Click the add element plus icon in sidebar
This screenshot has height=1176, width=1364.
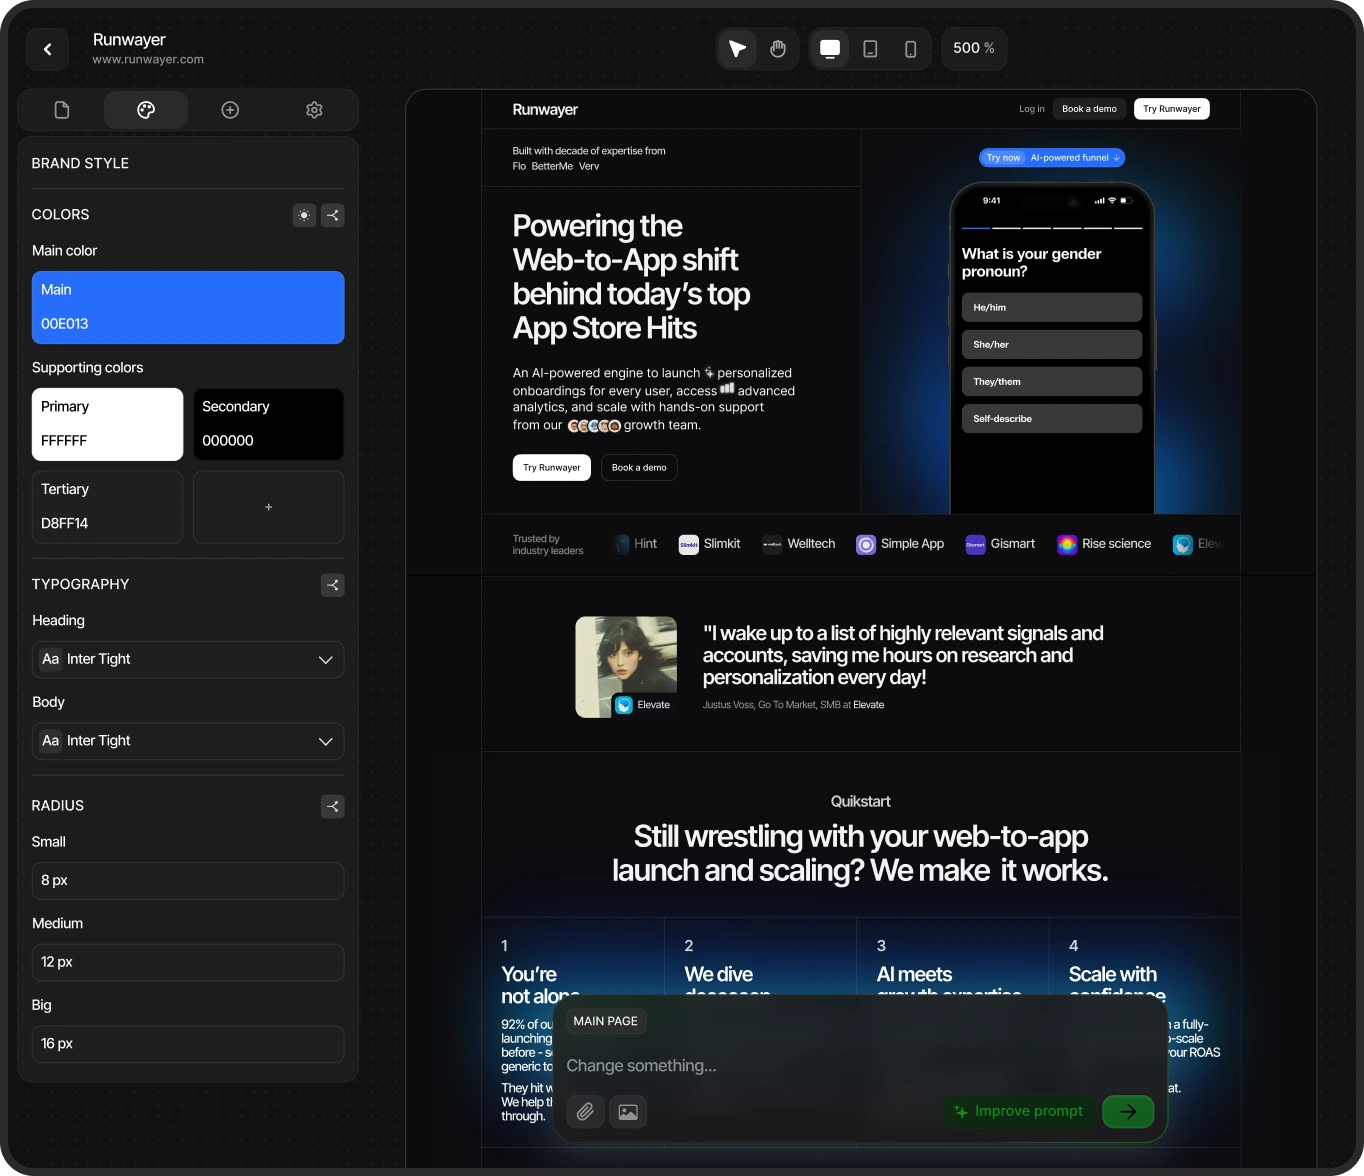coord(230,110)
